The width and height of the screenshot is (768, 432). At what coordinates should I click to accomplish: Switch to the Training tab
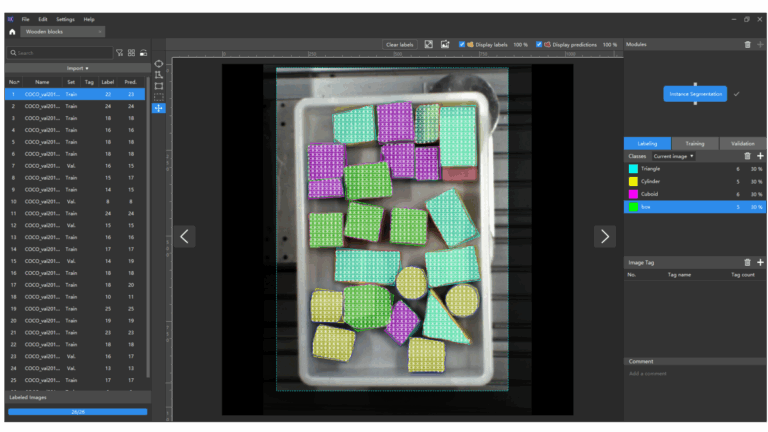tap(694, 143)
